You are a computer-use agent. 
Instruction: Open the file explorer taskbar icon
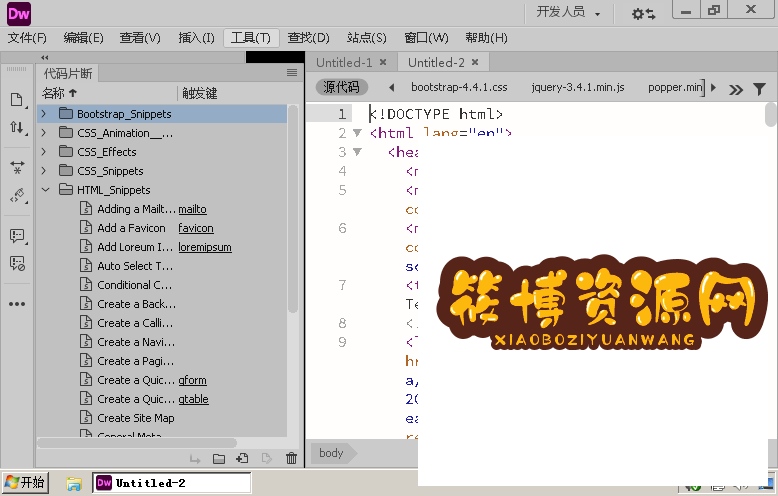pyautogui.click(x=74, y=483)
